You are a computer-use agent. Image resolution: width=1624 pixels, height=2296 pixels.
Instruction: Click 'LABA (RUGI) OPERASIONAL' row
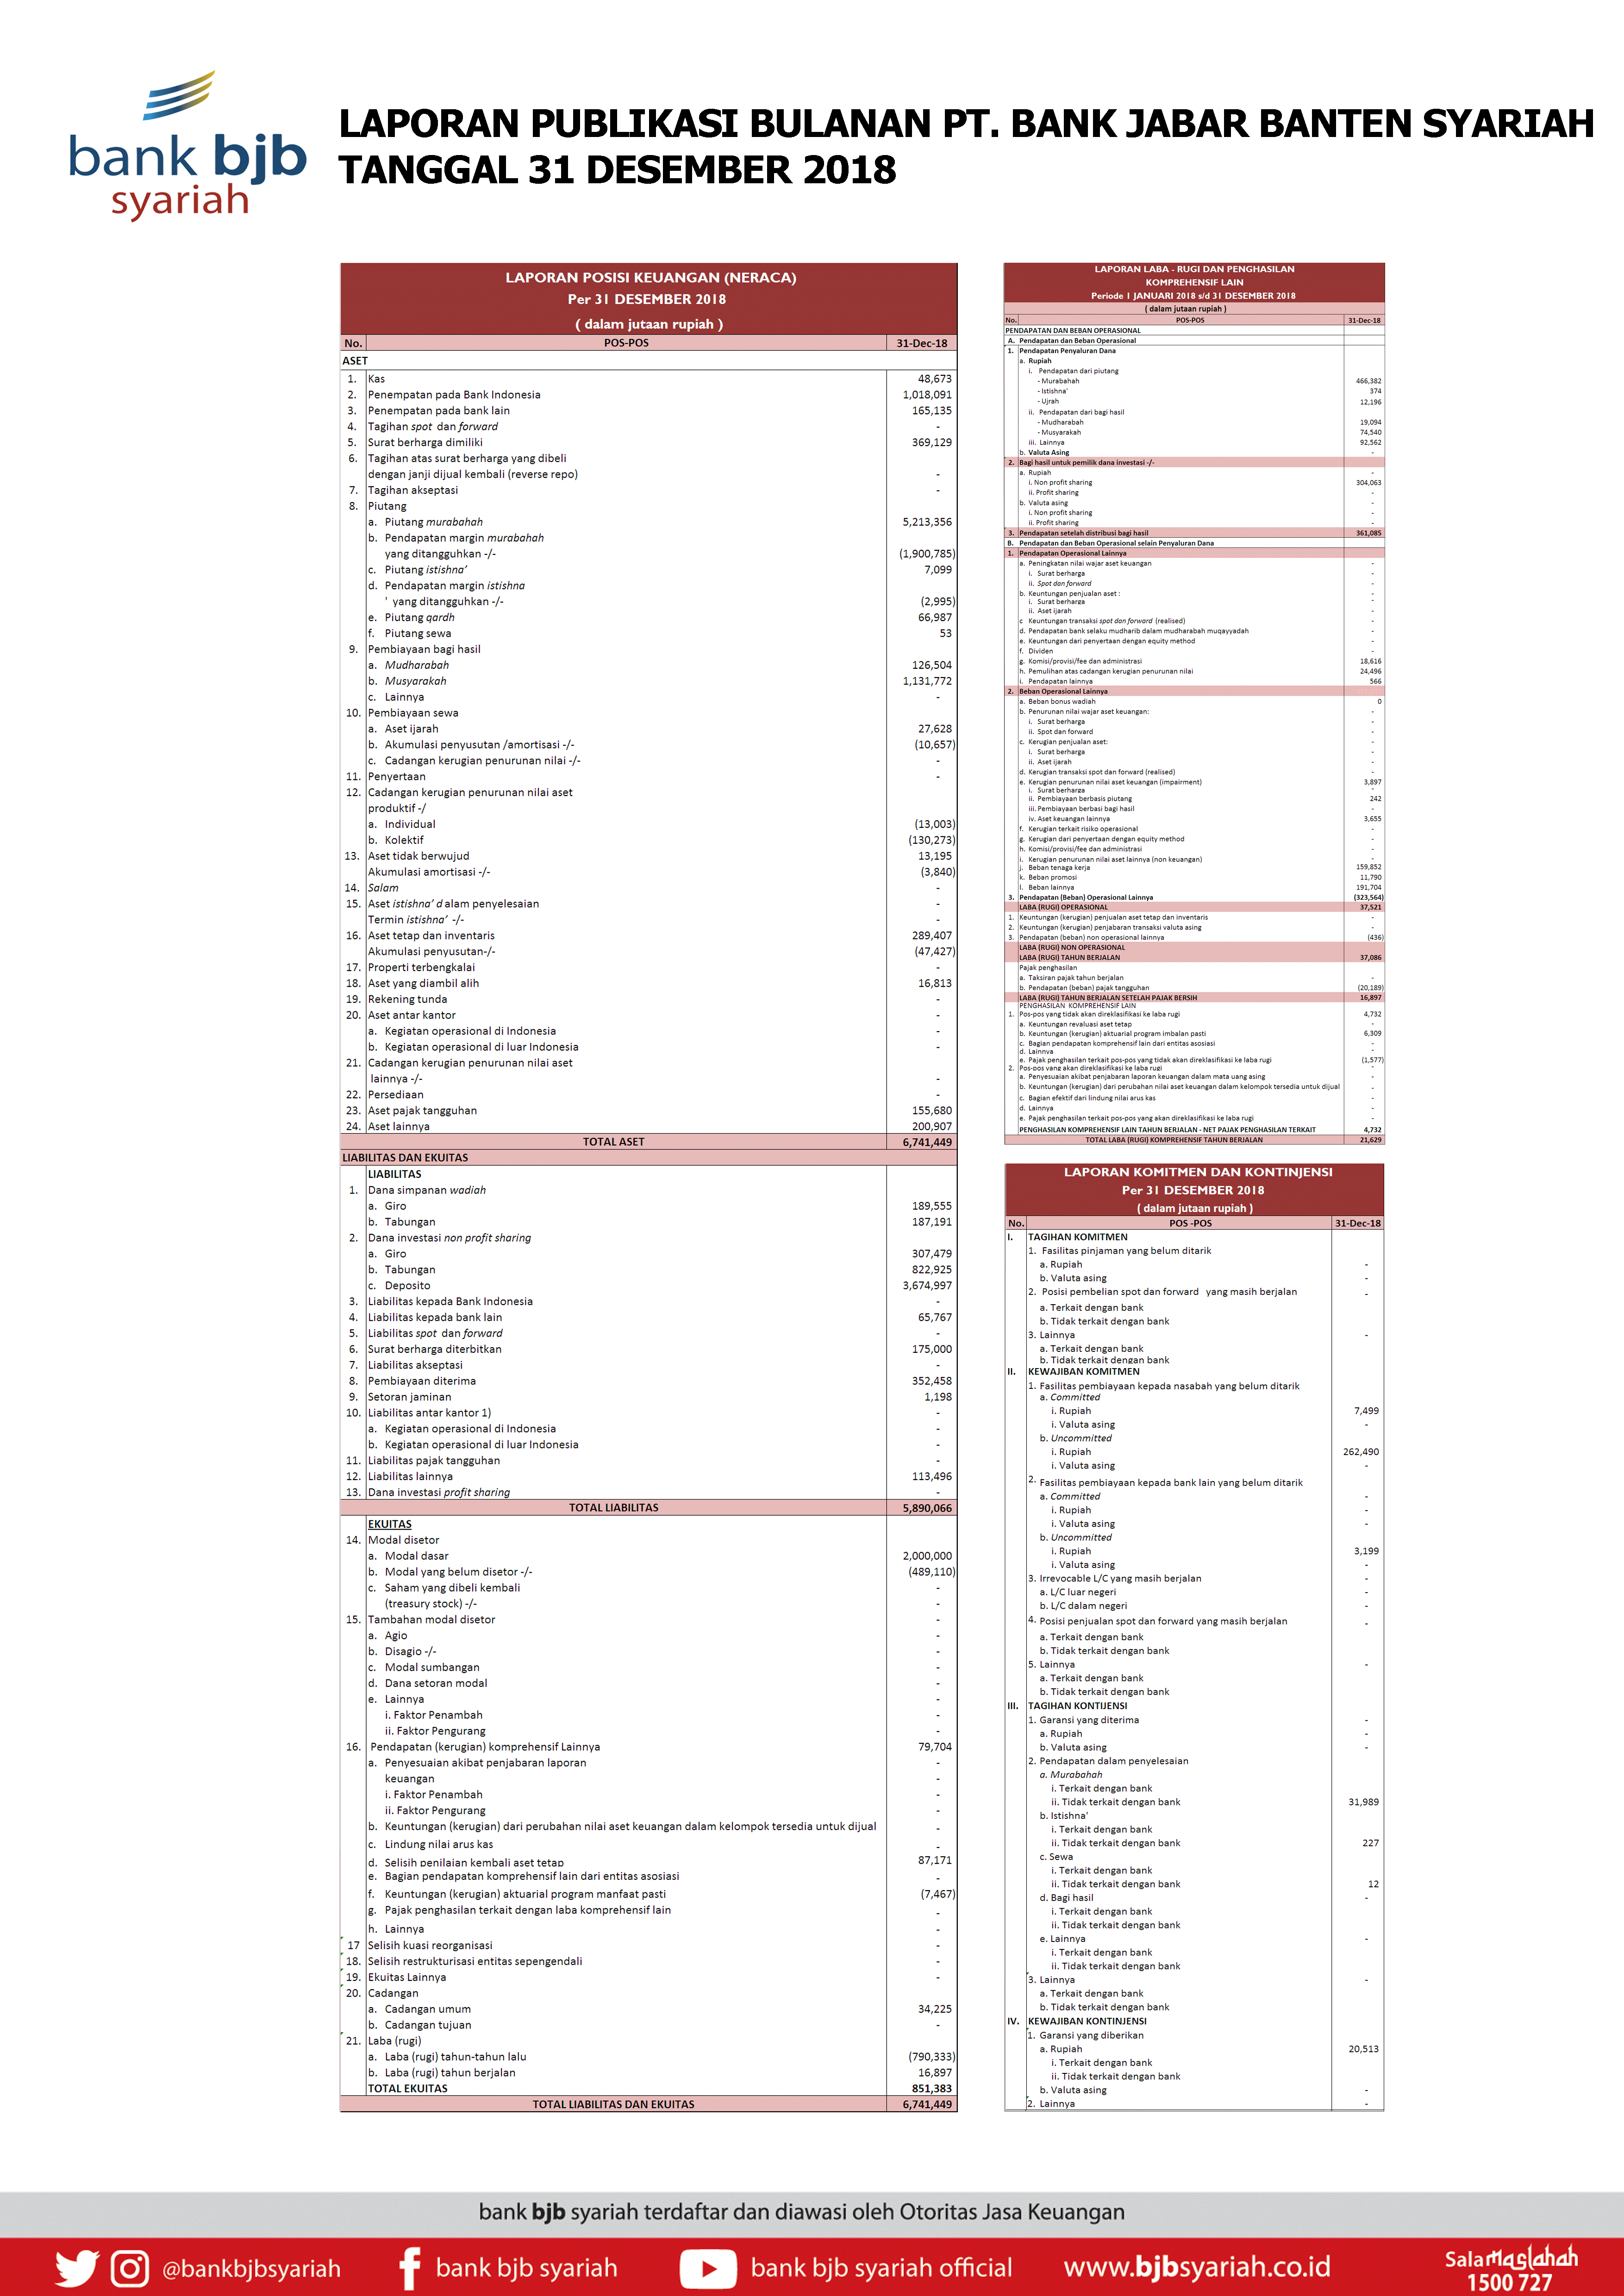tap(1194, 907)
